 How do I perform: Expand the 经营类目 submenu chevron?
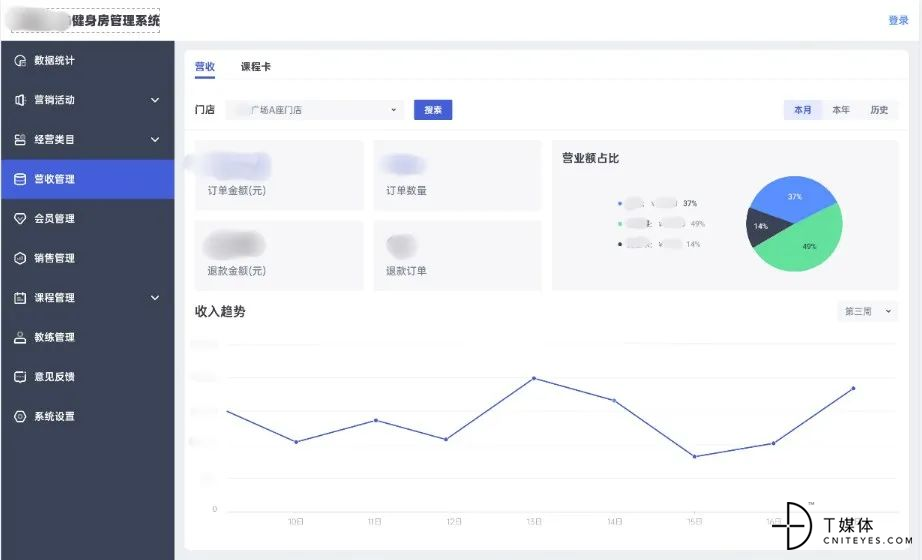point(155,139)
